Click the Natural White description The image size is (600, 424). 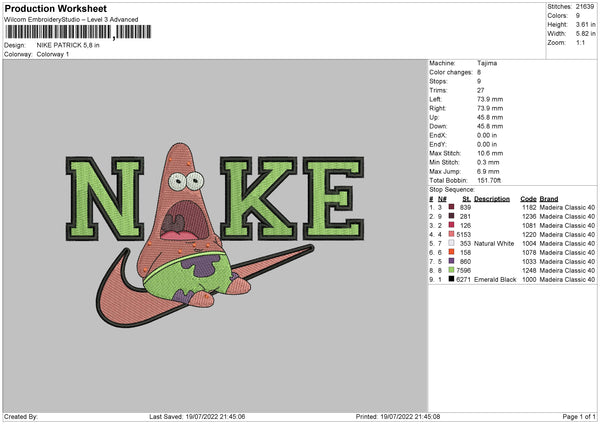(494, 243)
